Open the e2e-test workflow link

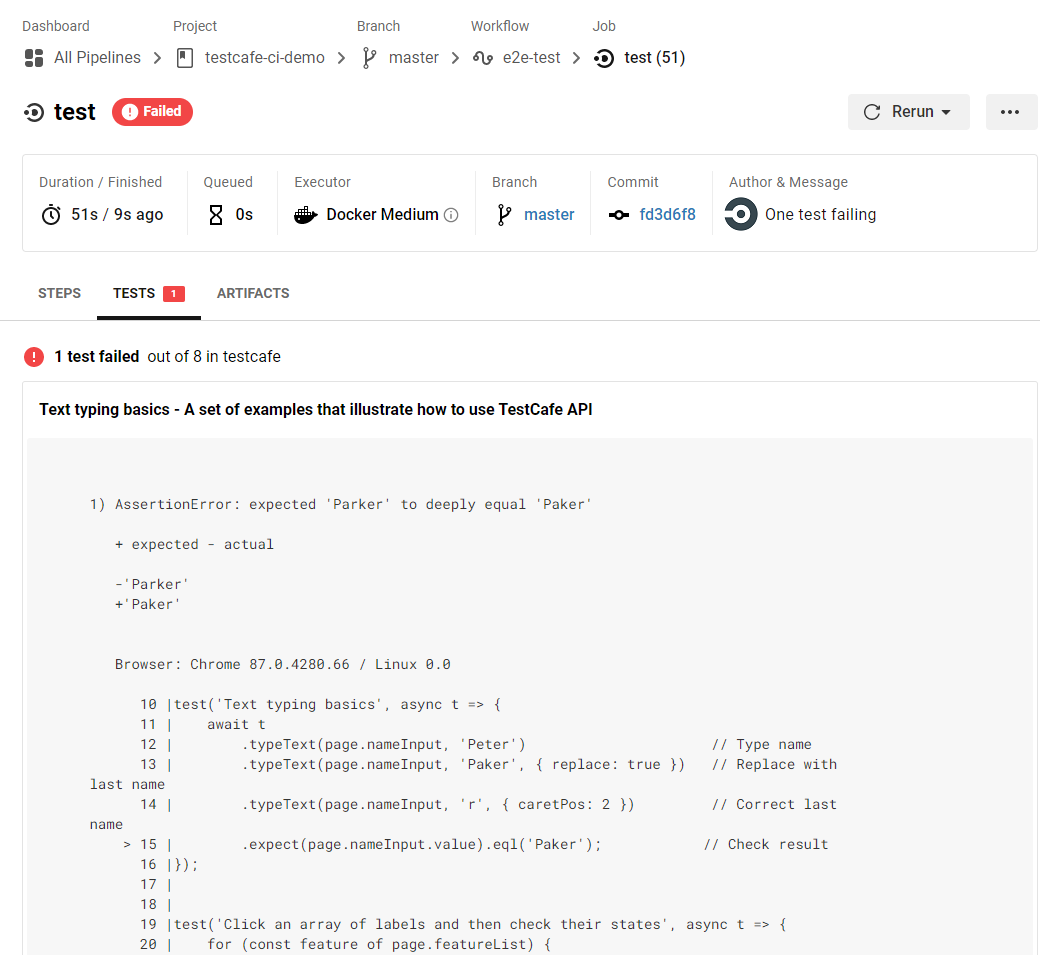pos(531,58)
